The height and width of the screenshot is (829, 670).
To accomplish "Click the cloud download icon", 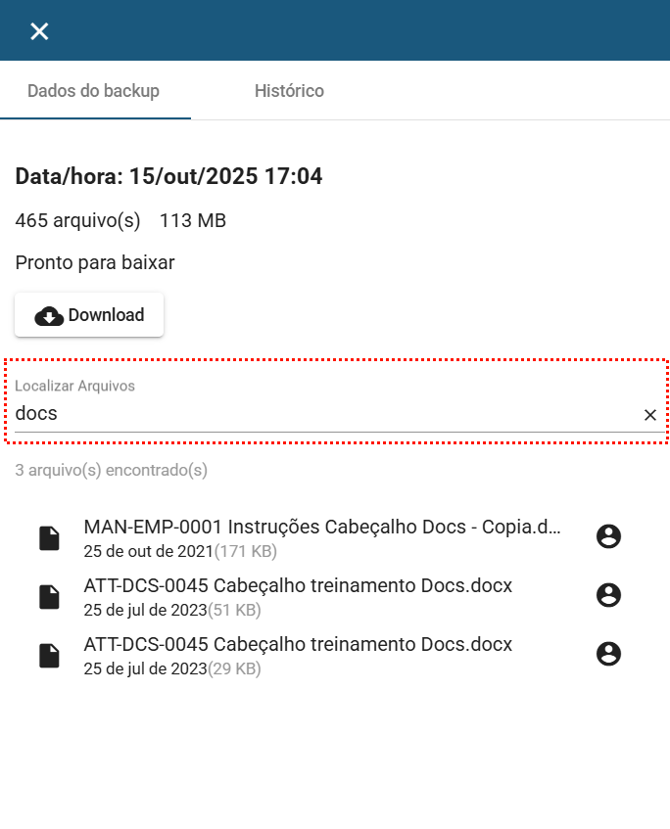I will pos(49,316).
